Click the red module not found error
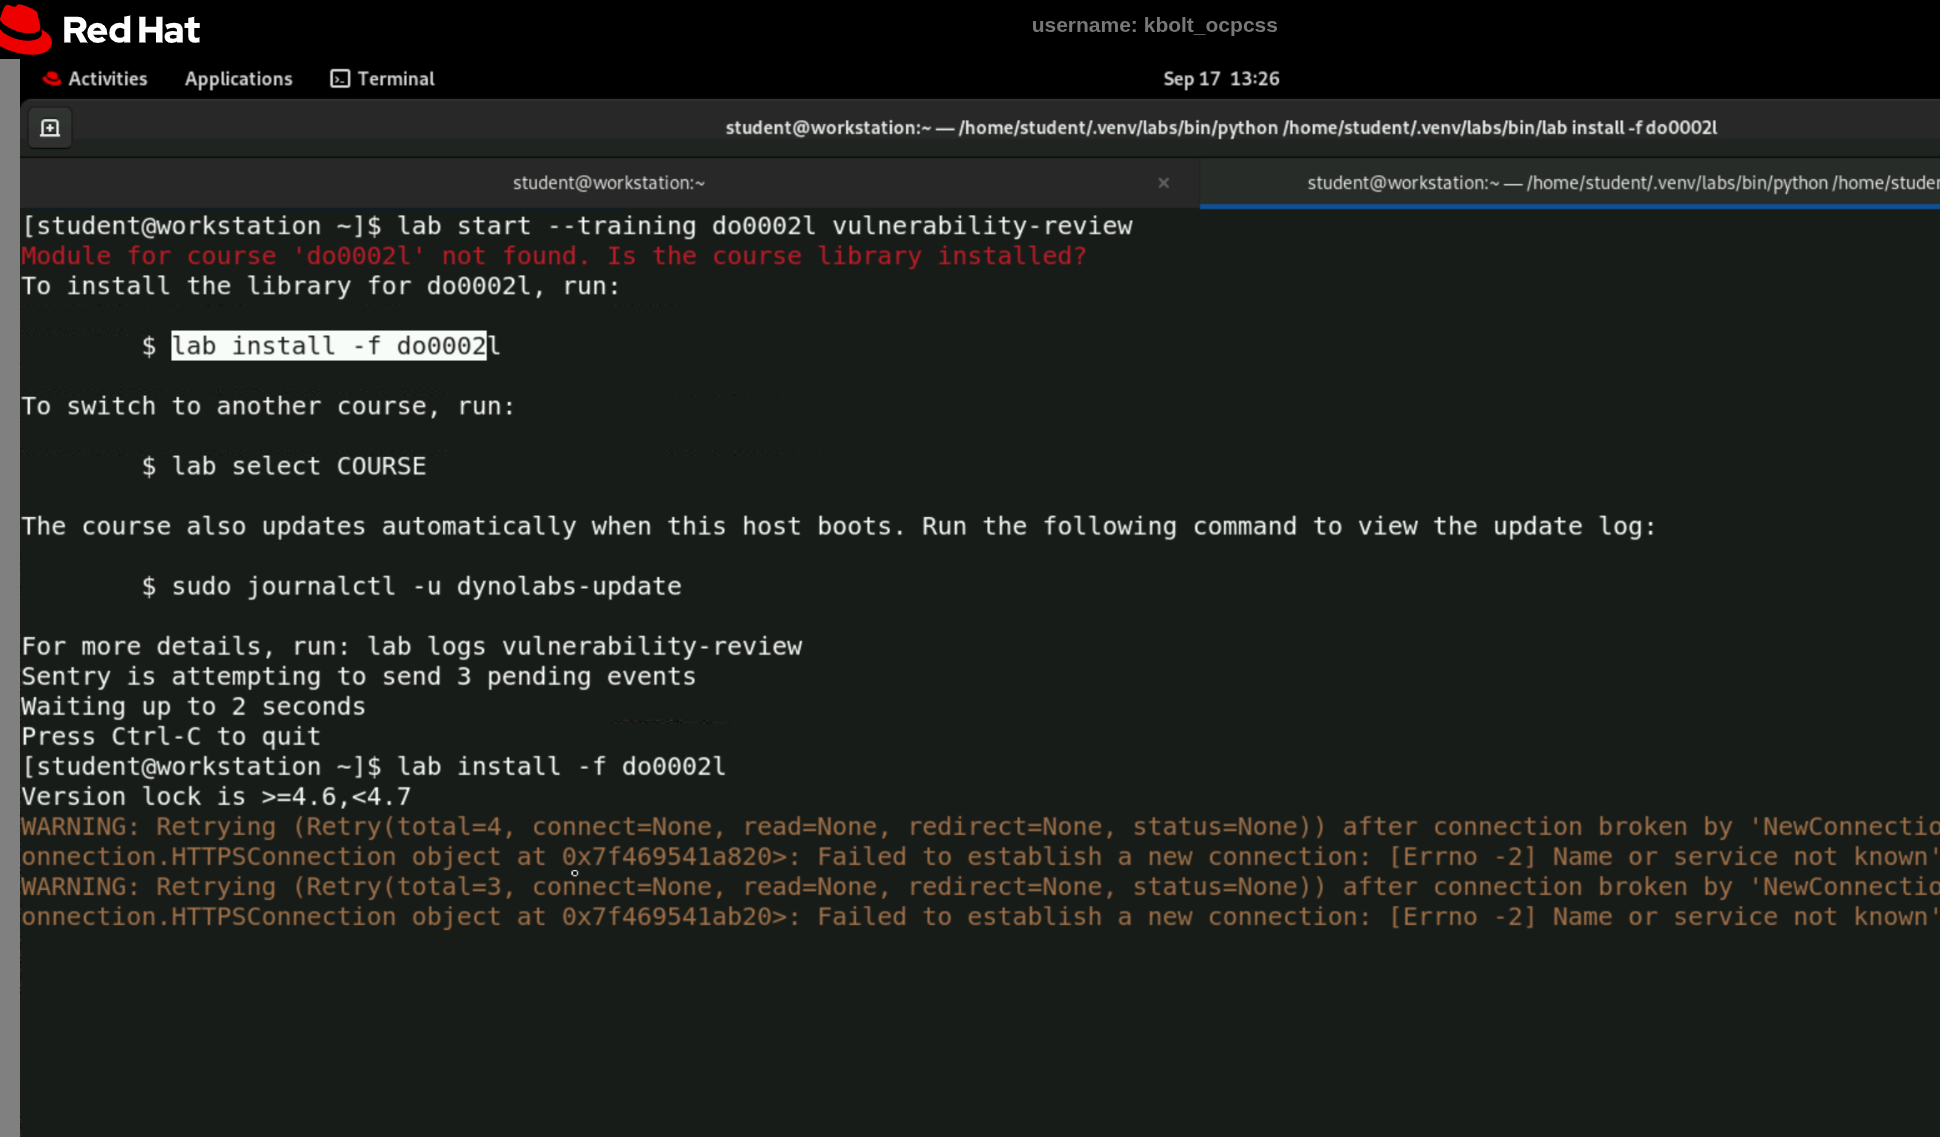1940x1137 pixels. [x=553, y=256]
